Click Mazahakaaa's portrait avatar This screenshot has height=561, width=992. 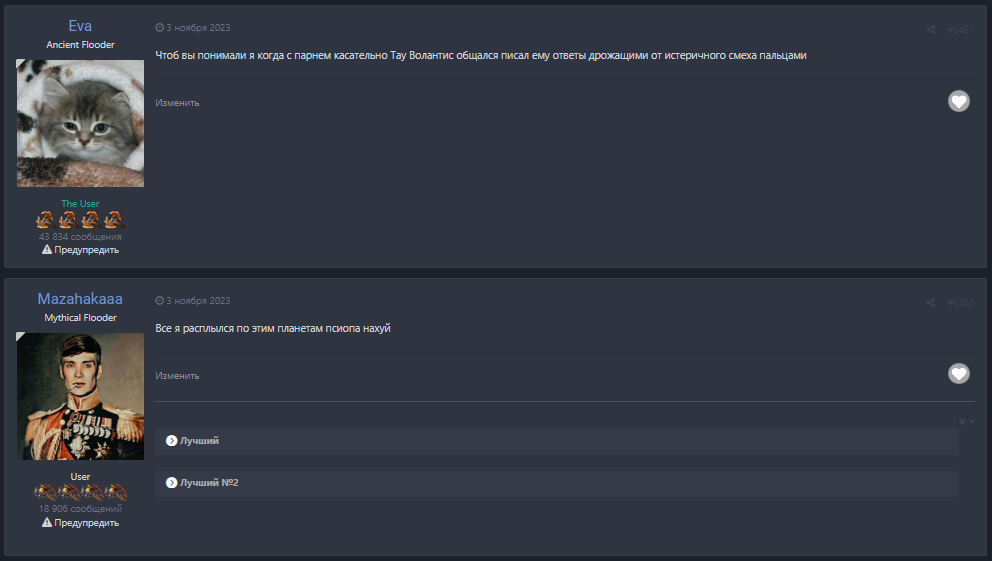[80, 396]
